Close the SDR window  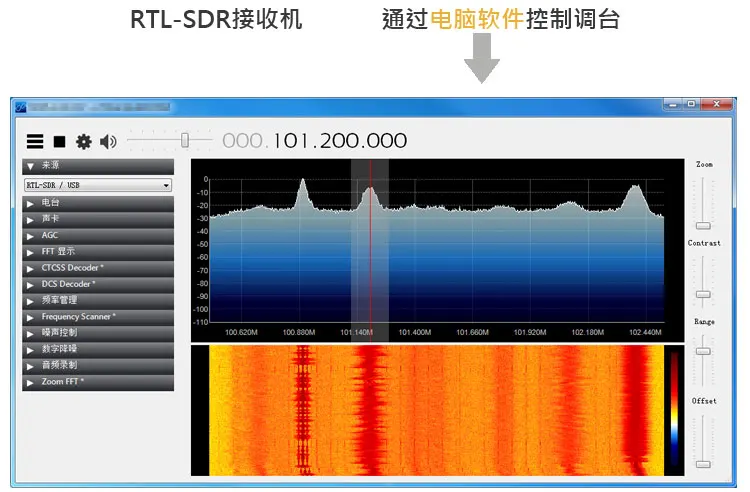click(717, 104)
